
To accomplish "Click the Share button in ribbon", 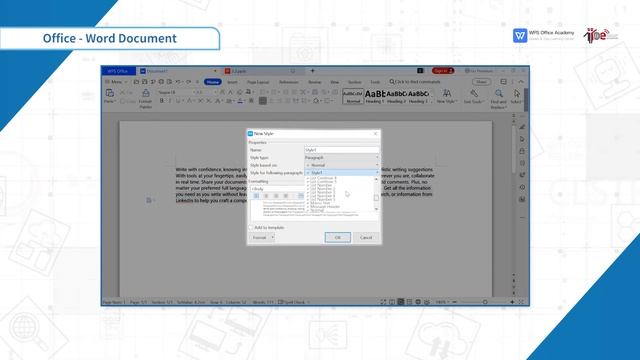I will (482, 82).
